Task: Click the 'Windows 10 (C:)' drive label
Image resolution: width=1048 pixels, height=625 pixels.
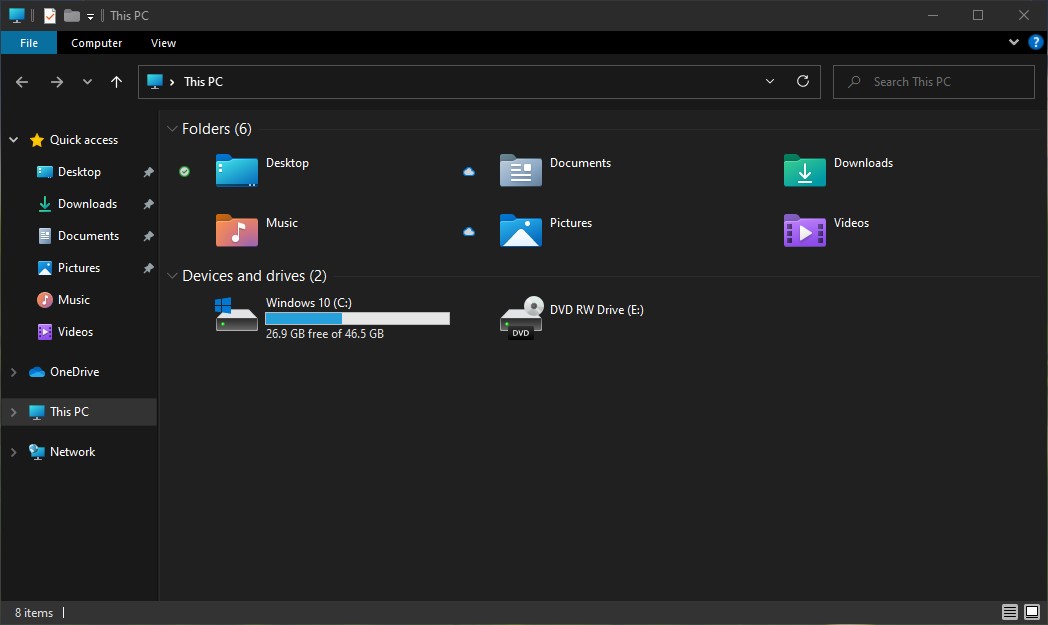Action: click(309, 303)
